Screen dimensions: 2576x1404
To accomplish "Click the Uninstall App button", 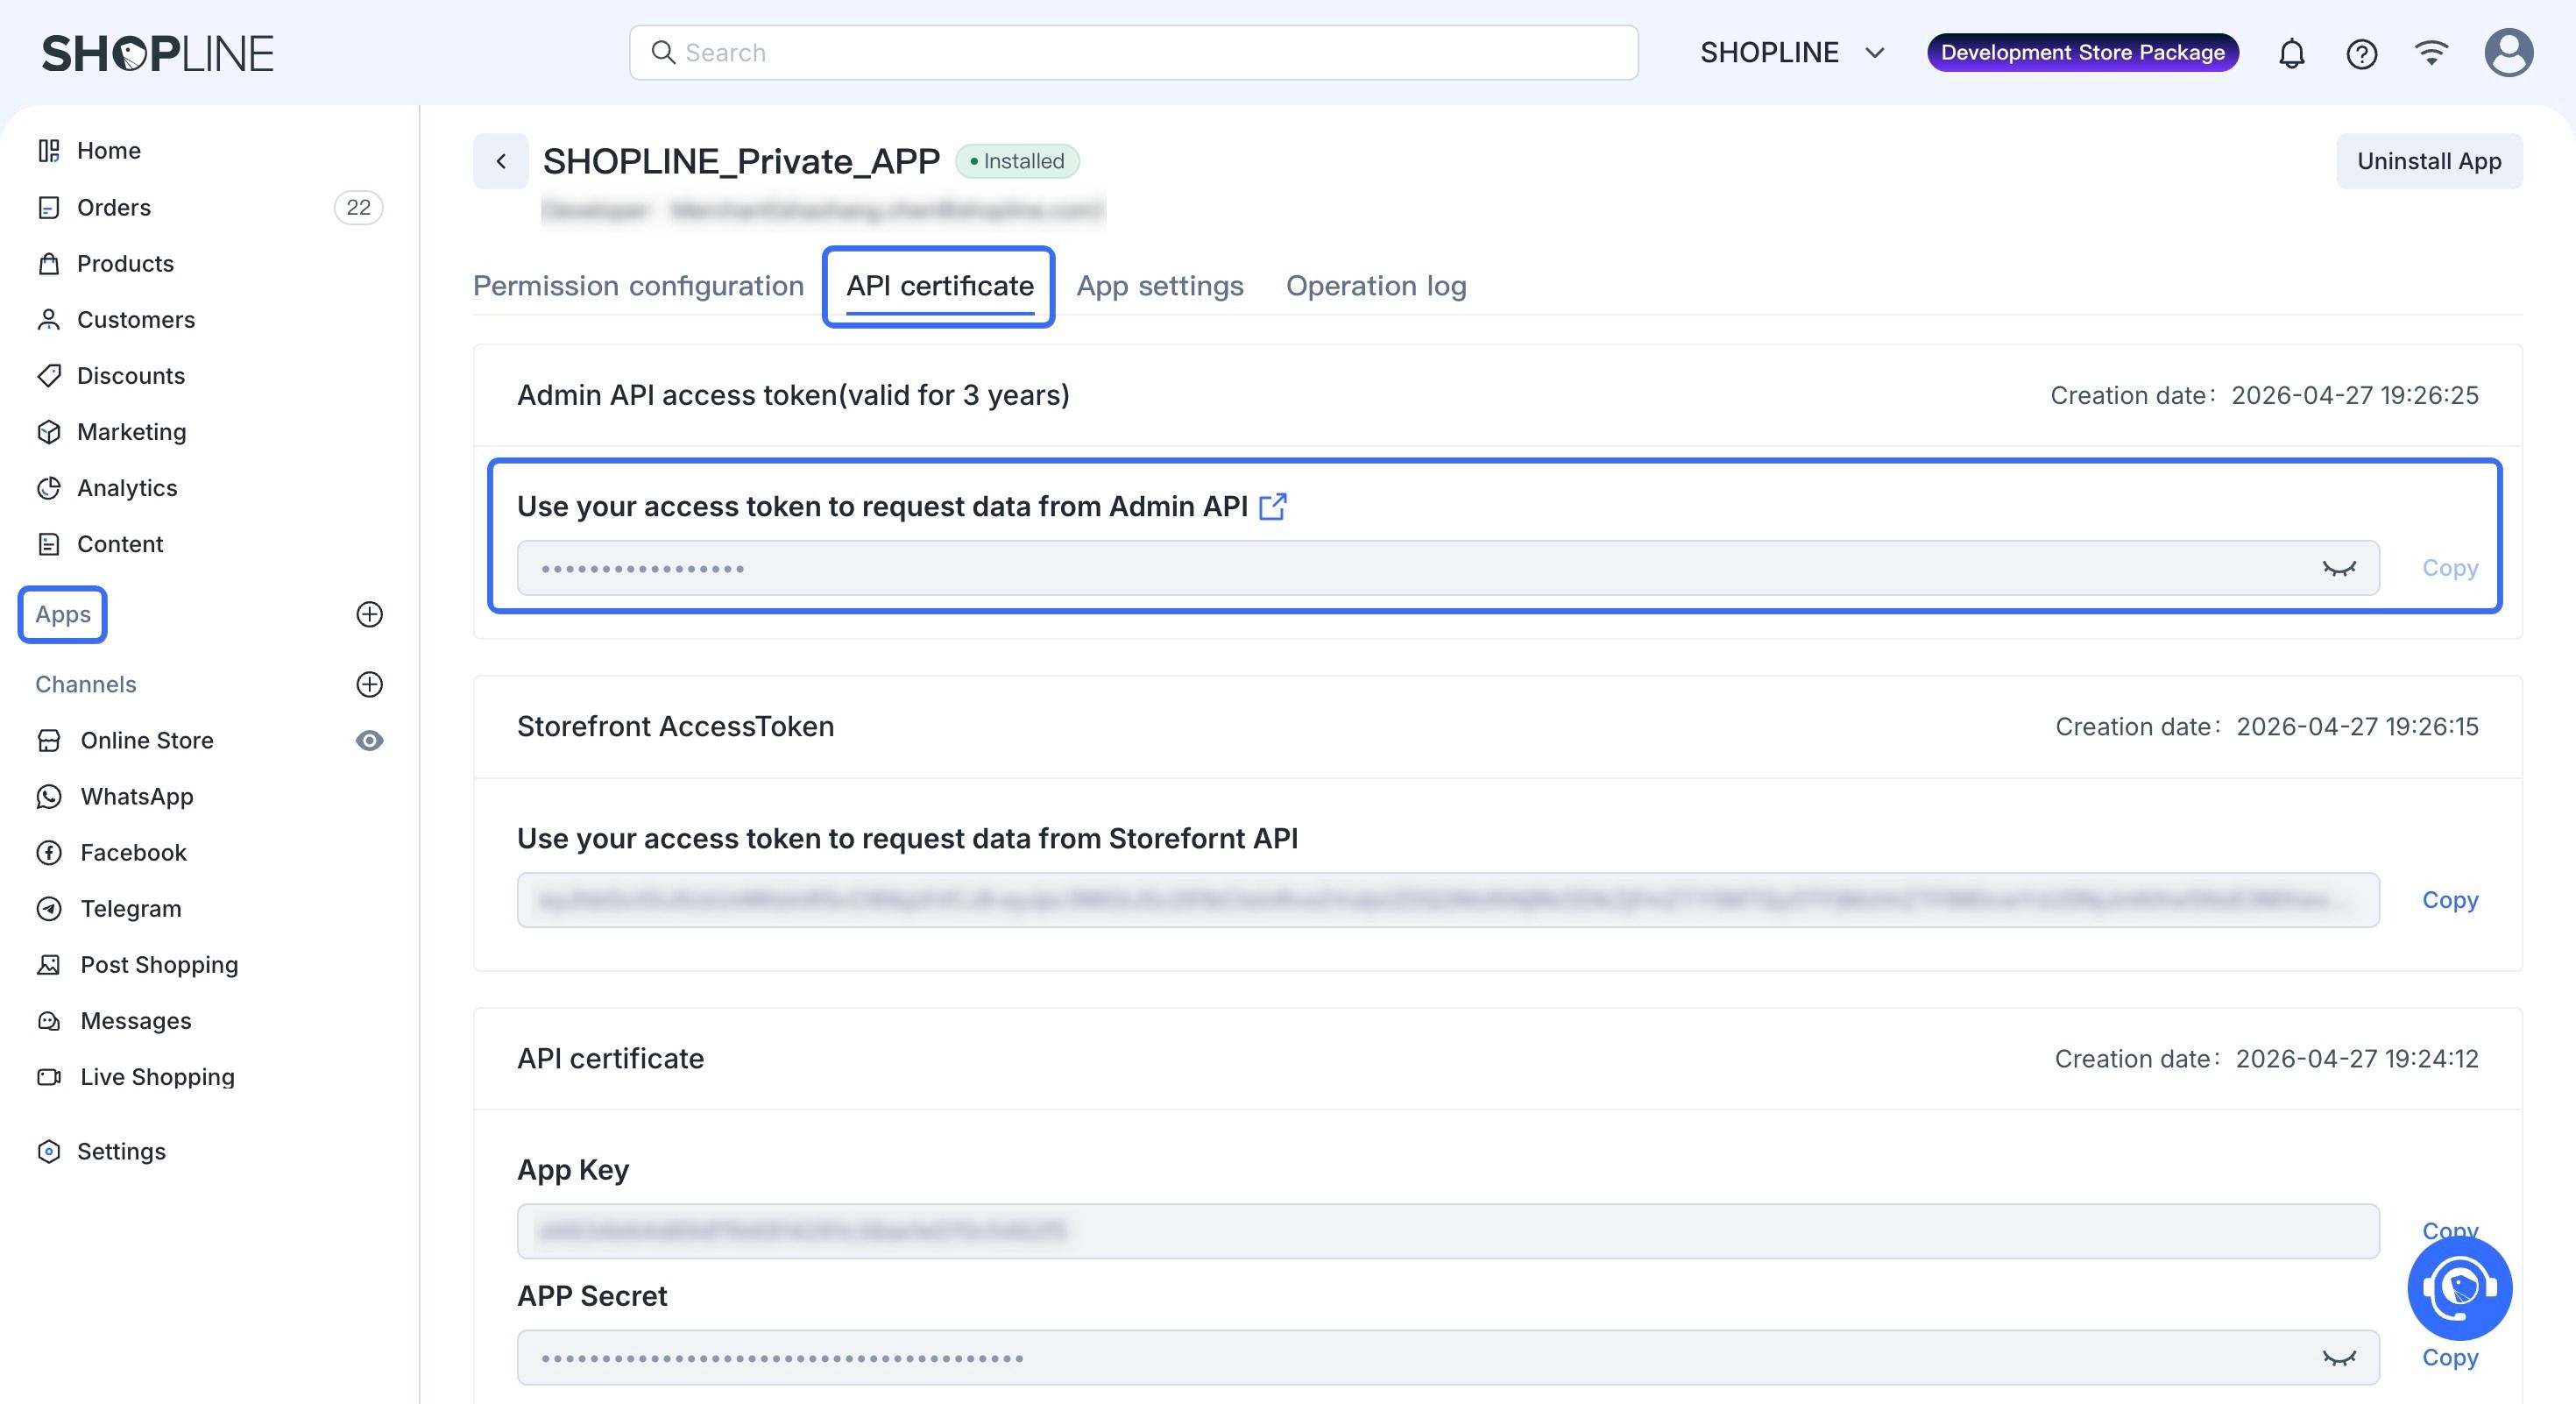I will tap(2429, 161).
